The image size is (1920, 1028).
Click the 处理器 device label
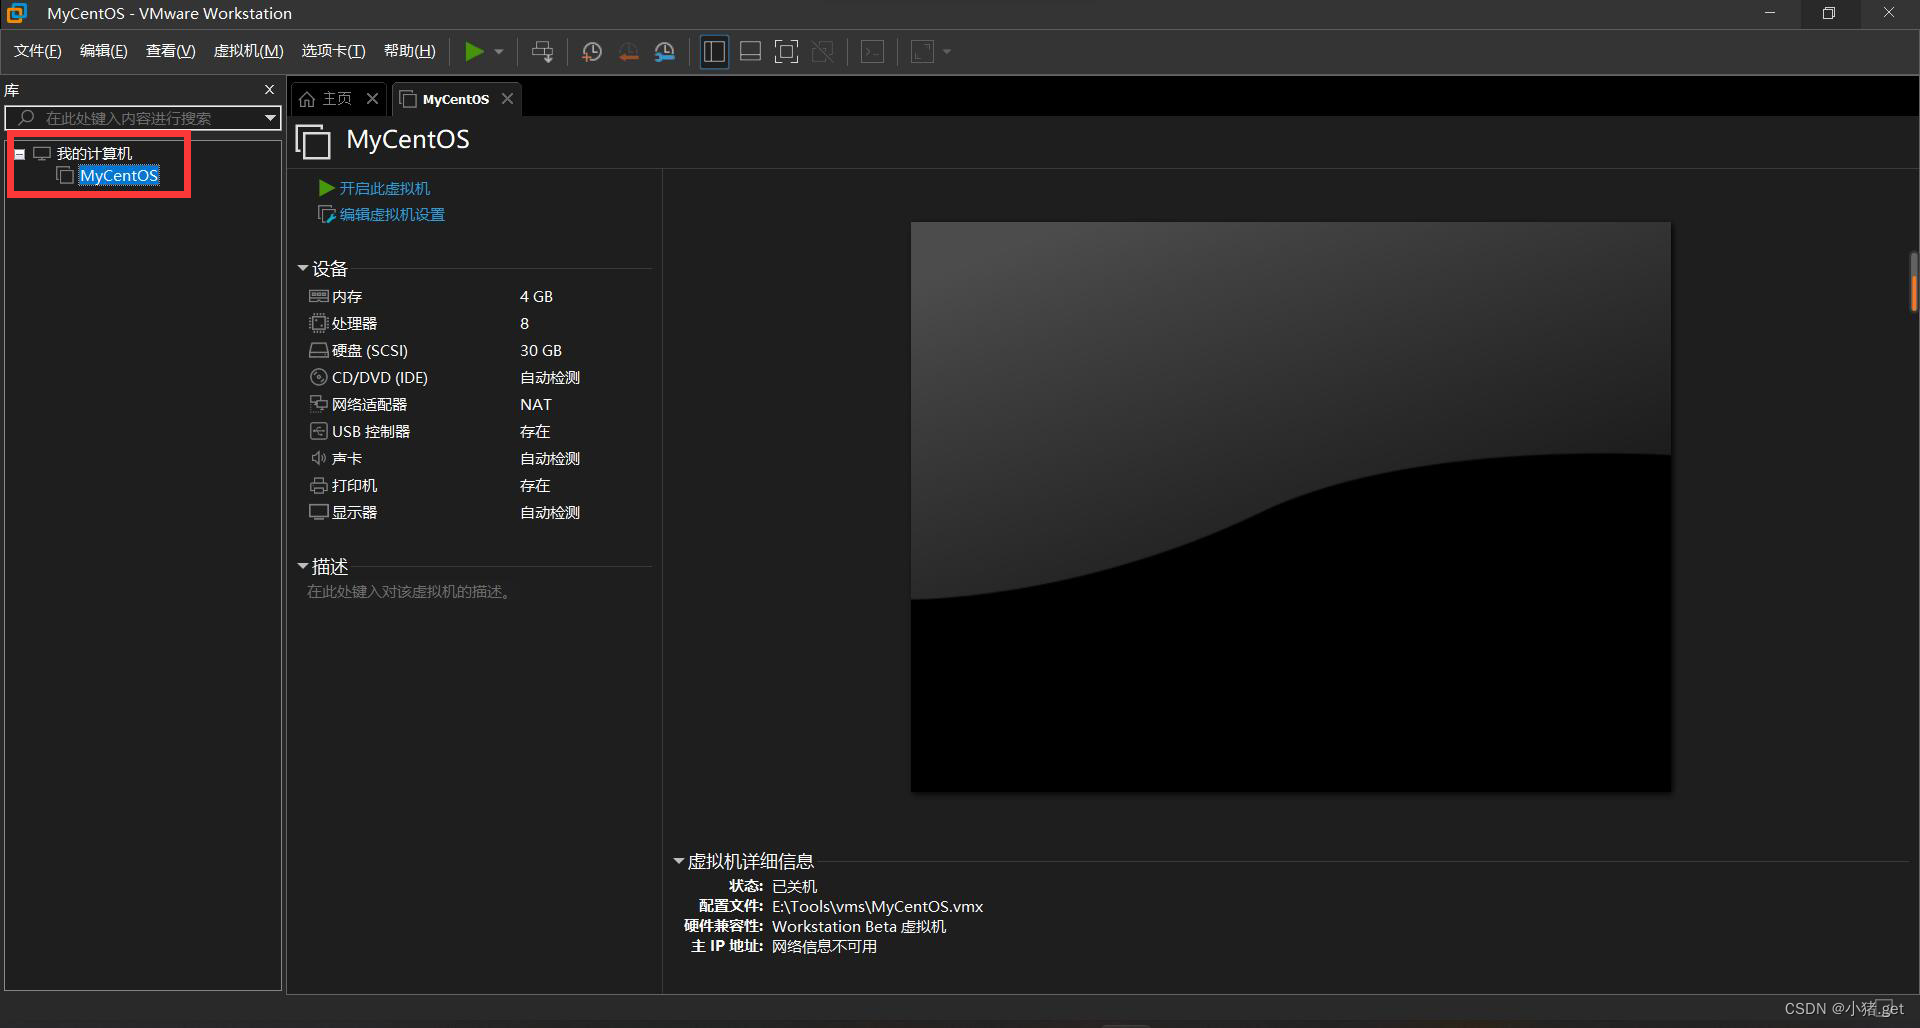coord(355,324)
